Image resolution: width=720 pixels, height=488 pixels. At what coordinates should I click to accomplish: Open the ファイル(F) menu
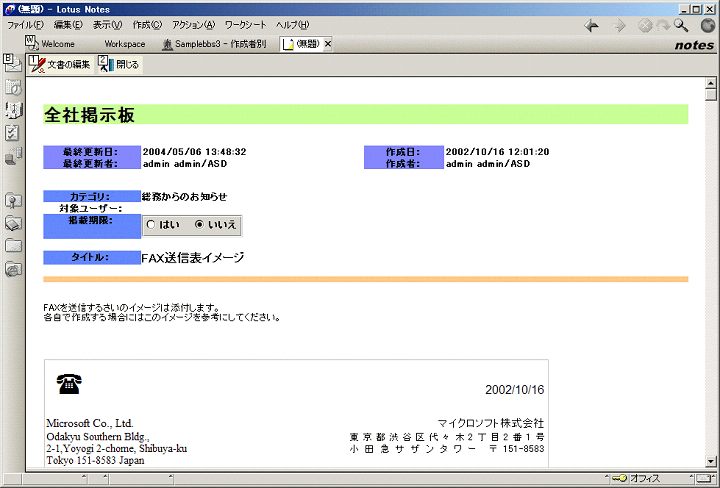[x=25, y=25]
